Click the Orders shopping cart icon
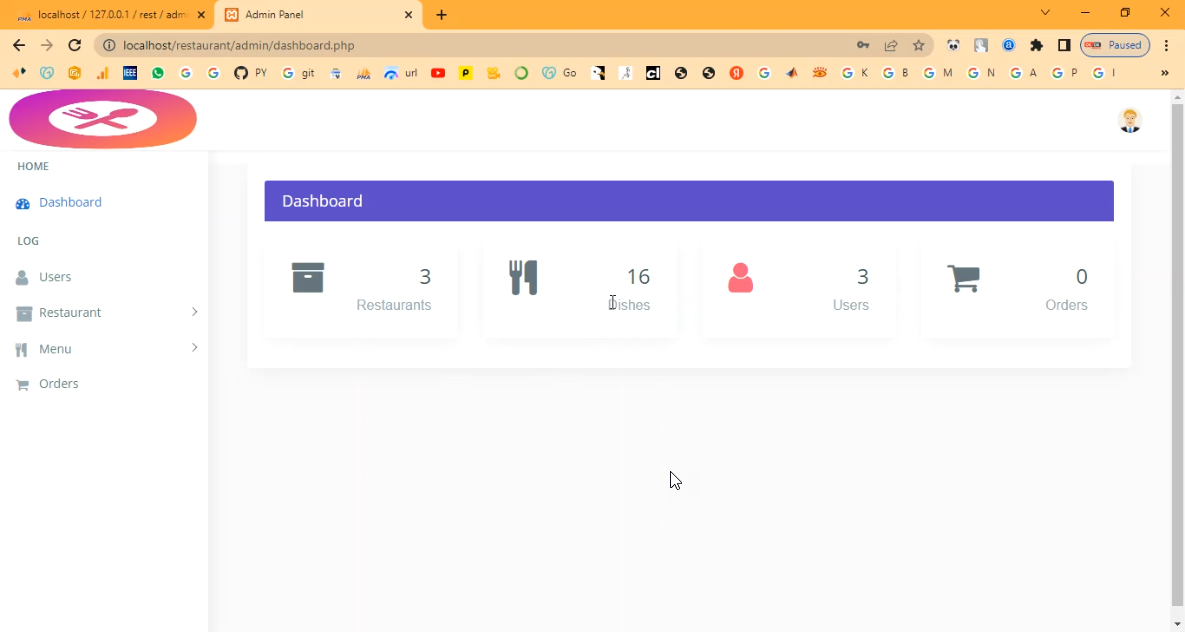 point(963,278)
